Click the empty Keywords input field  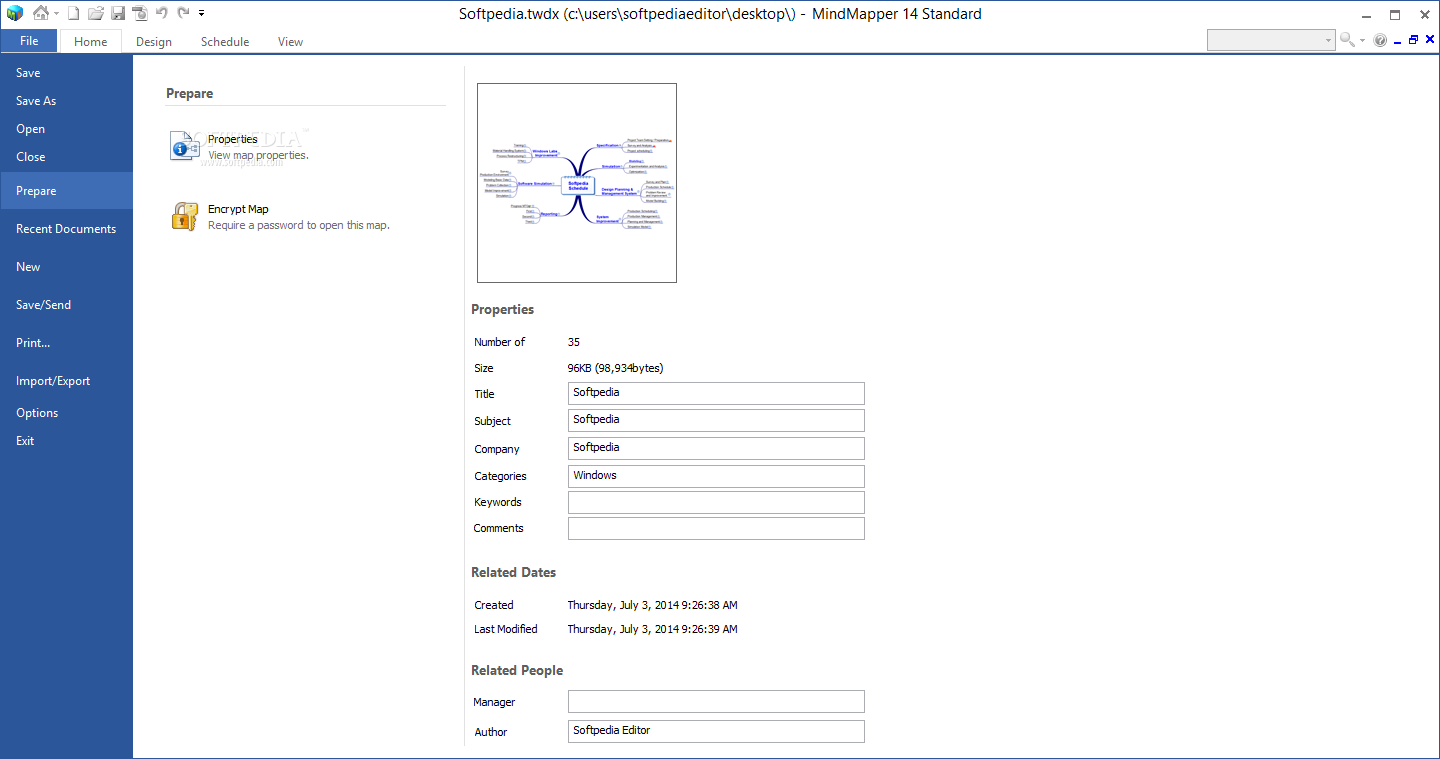(x=716, y=502)
